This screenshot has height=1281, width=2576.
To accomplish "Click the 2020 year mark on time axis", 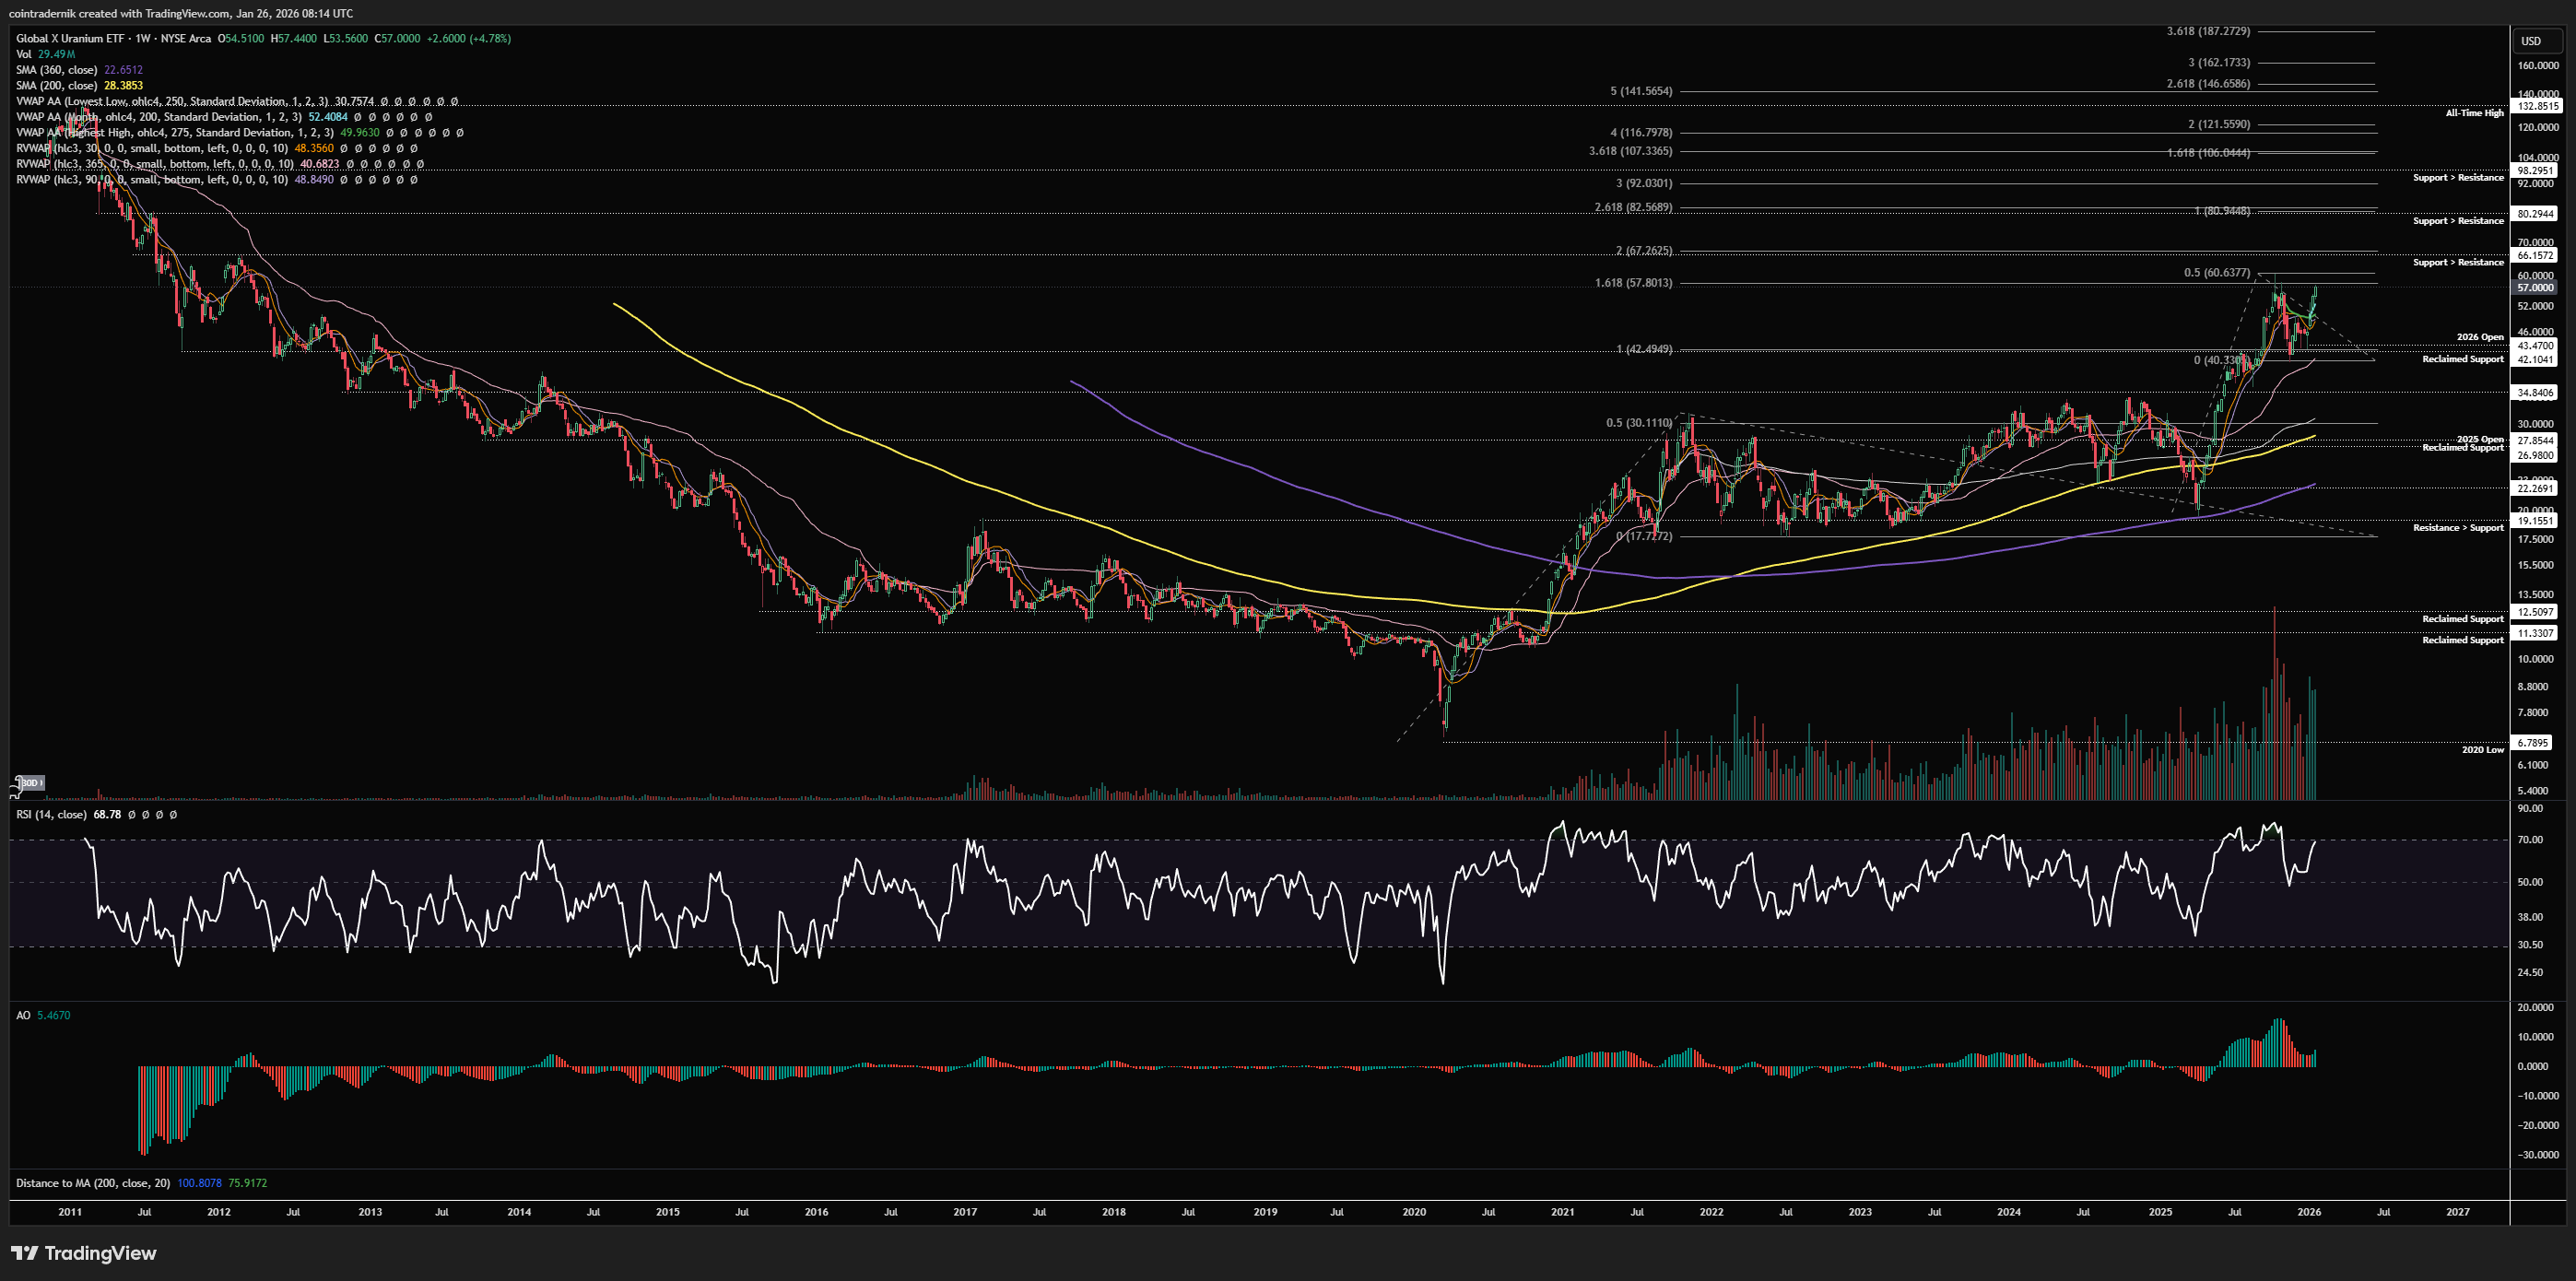I will click(1414, 1212).
